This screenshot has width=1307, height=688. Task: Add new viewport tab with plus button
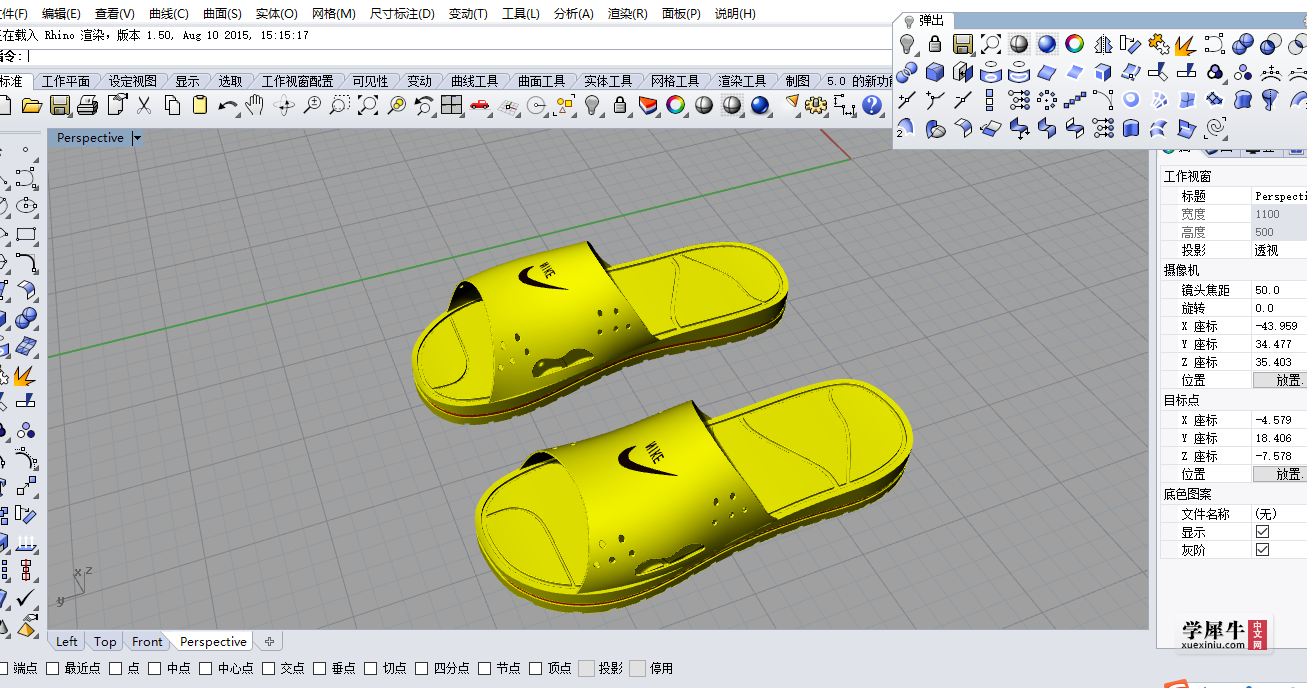click(x=269, y=642)
